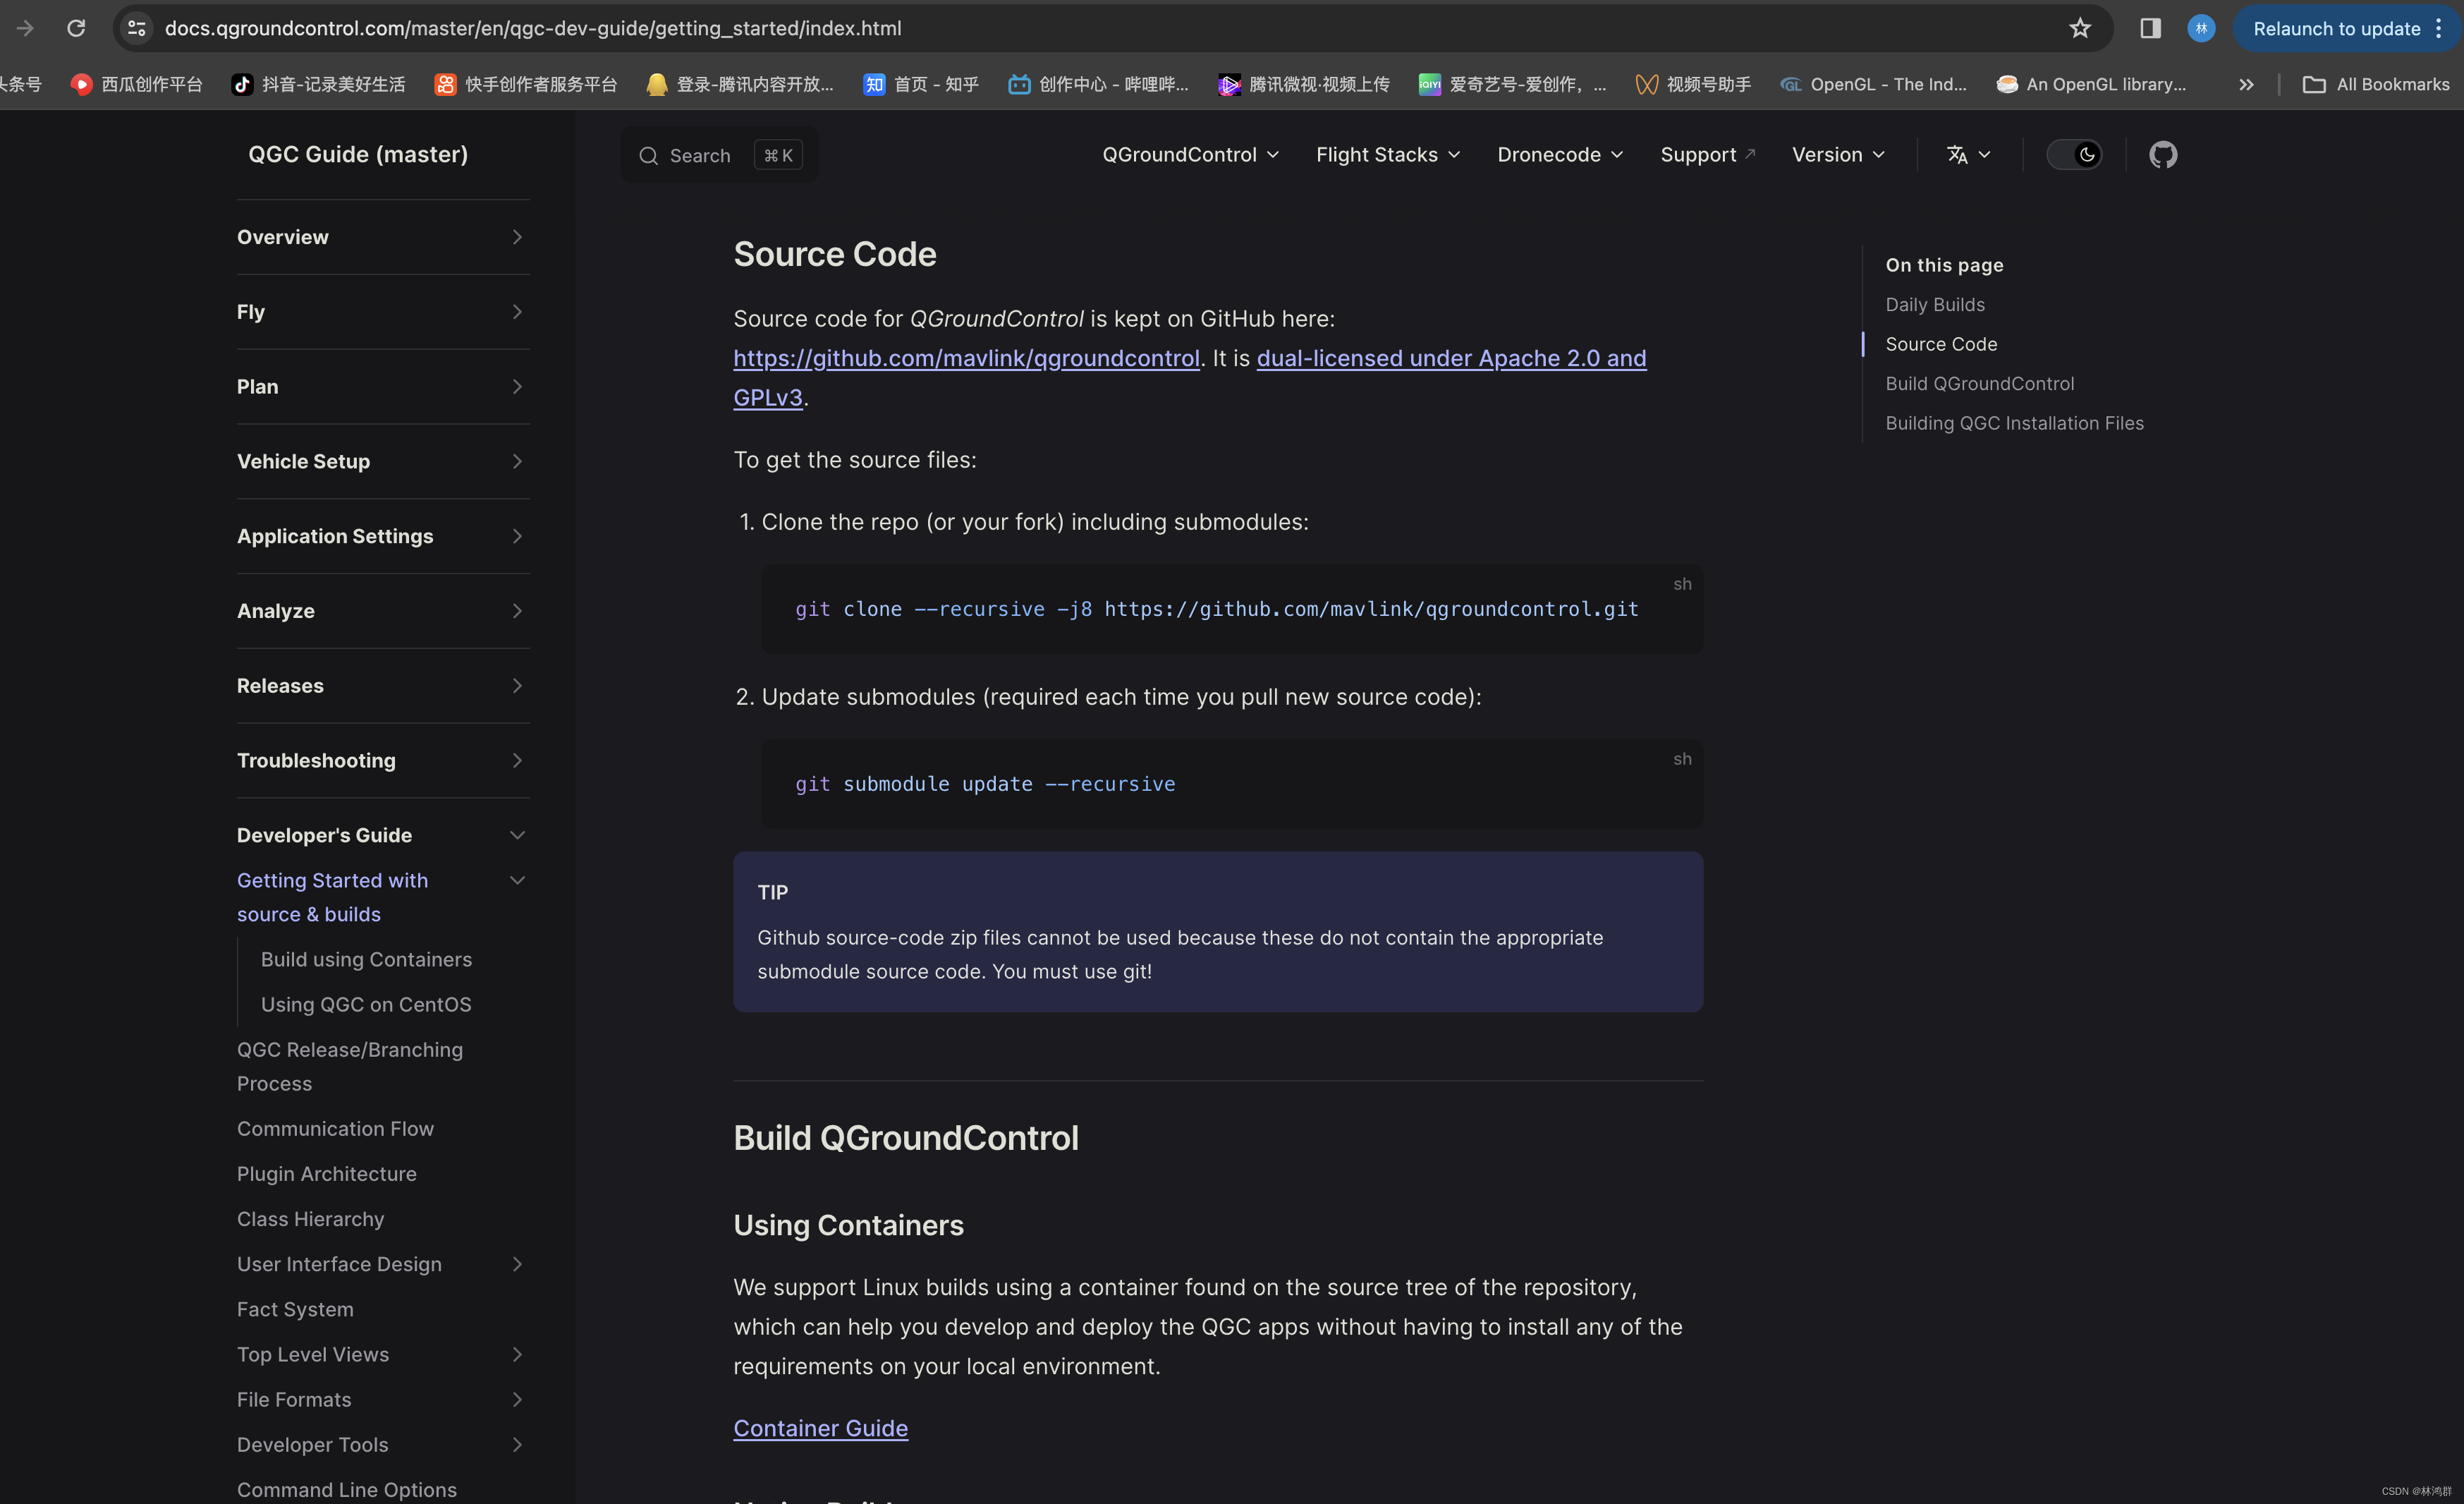Click the address bar URL
The width and height of the screenshot is (2464, 1504).
[x=533, y=28]
